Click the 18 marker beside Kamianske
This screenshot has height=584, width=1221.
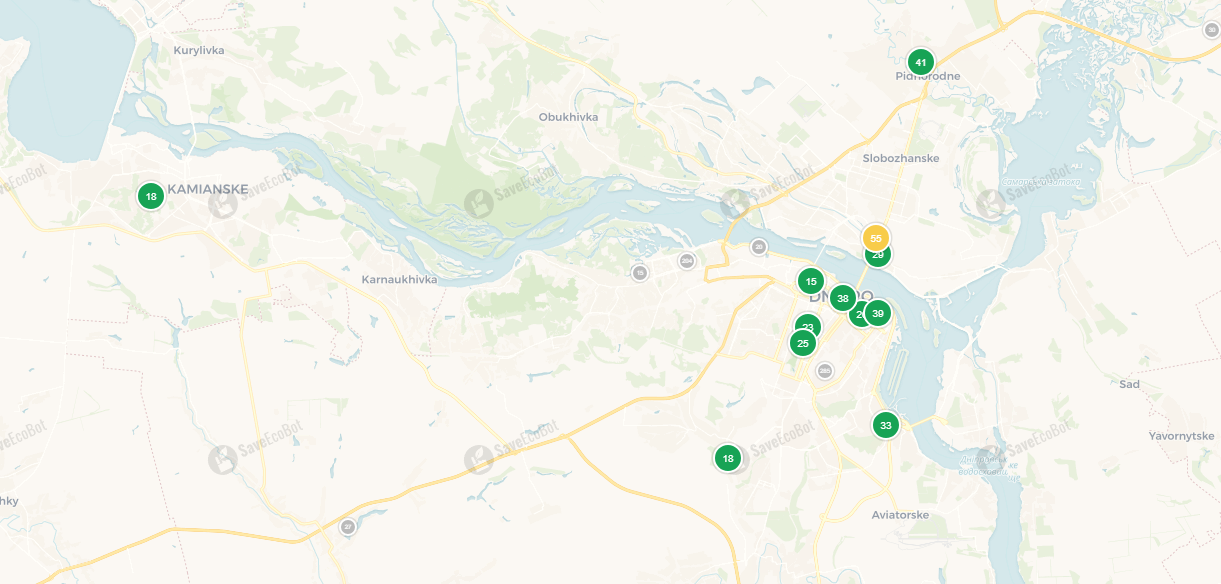click(150, 196)
